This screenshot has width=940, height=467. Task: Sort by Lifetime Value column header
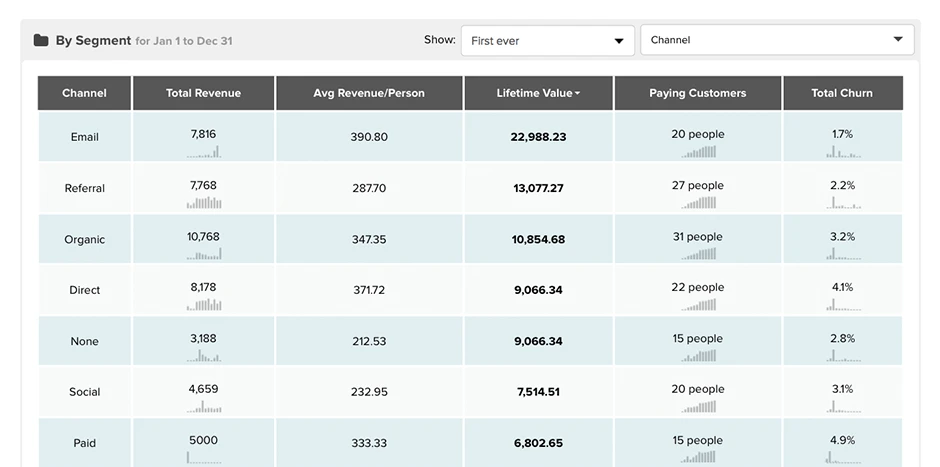(538, 93)
